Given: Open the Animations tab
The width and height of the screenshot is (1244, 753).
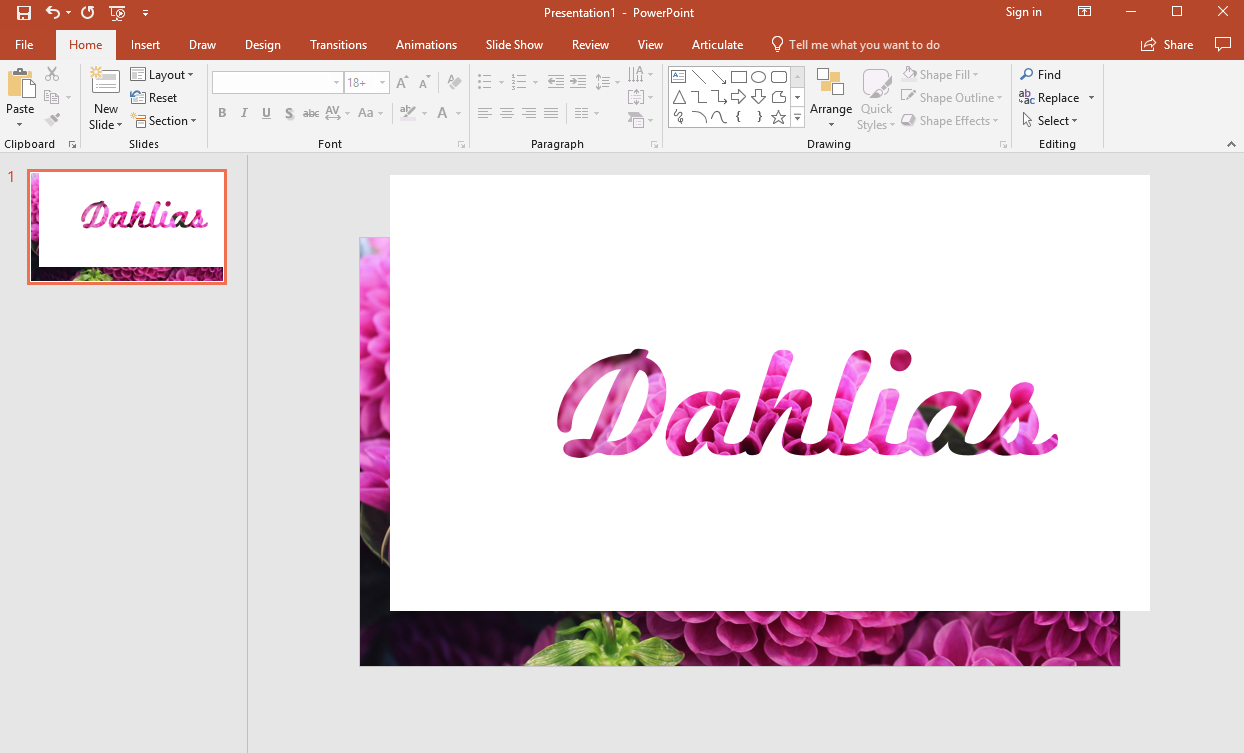Looking at the screenshot, I should click(426, 45).
